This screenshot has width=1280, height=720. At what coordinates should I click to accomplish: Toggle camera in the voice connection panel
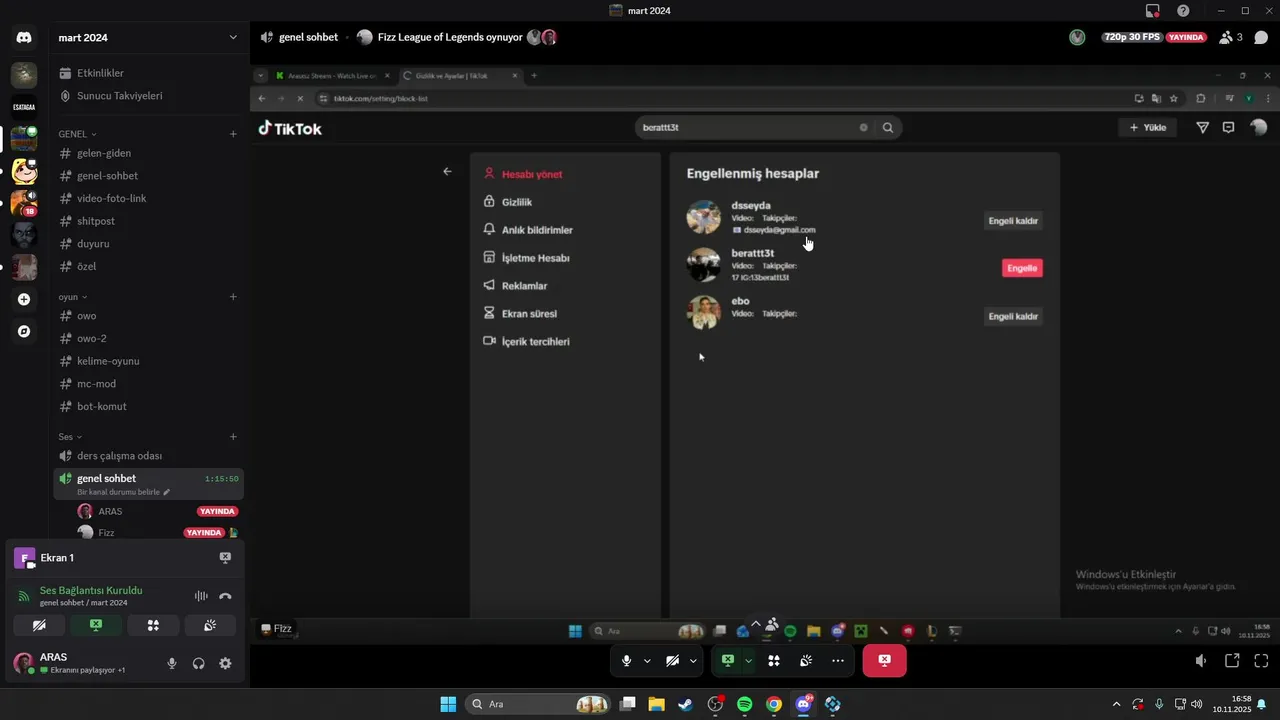(x=39, y=625)
